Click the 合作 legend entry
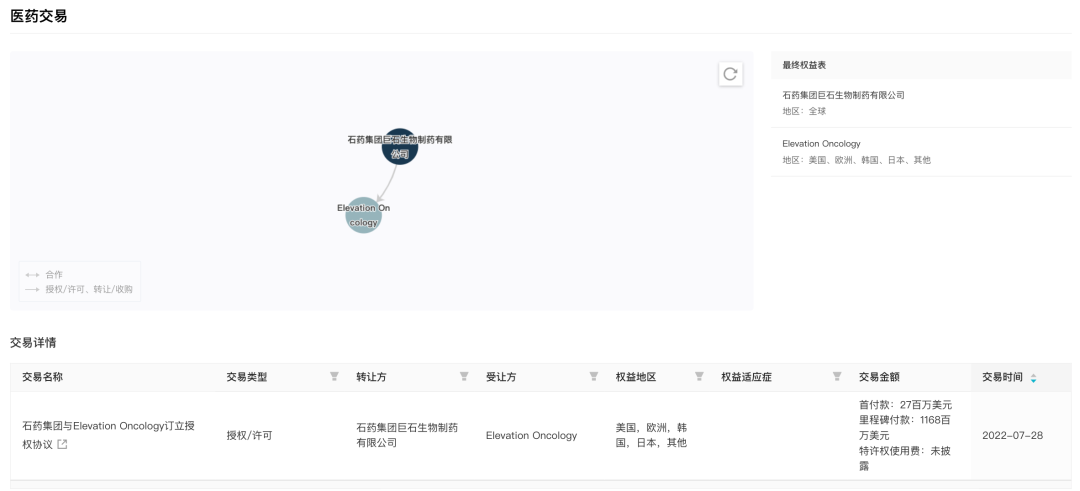 [43, 275]
